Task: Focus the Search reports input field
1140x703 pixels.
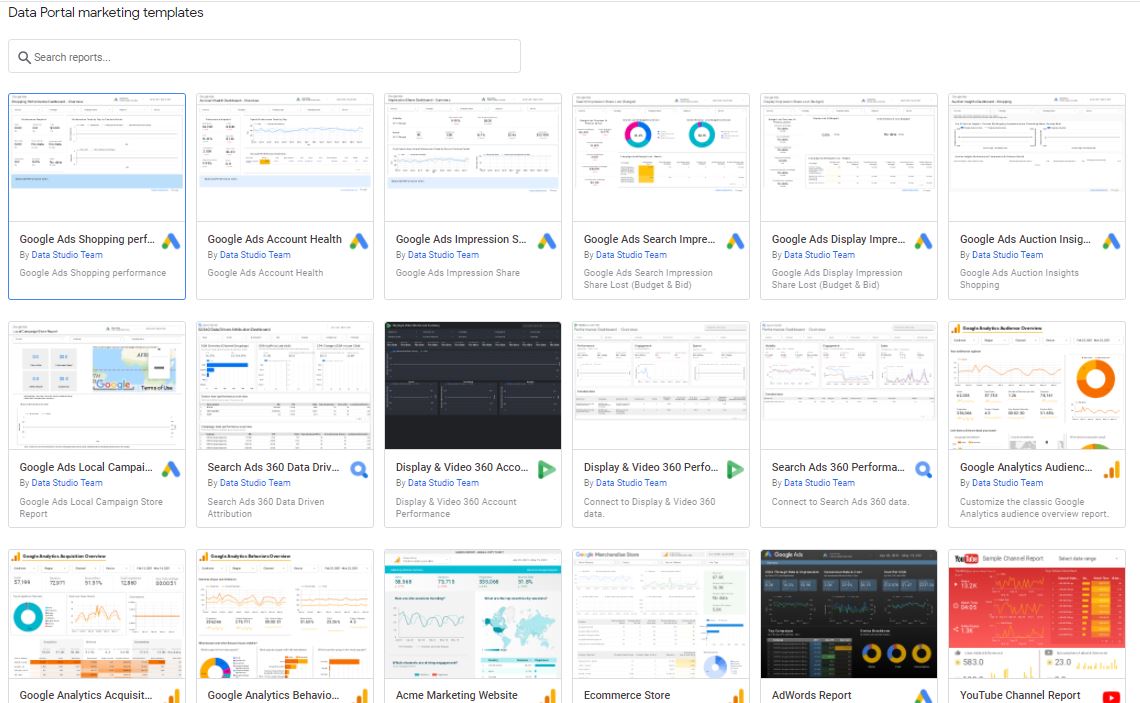Action: (270, 57)
